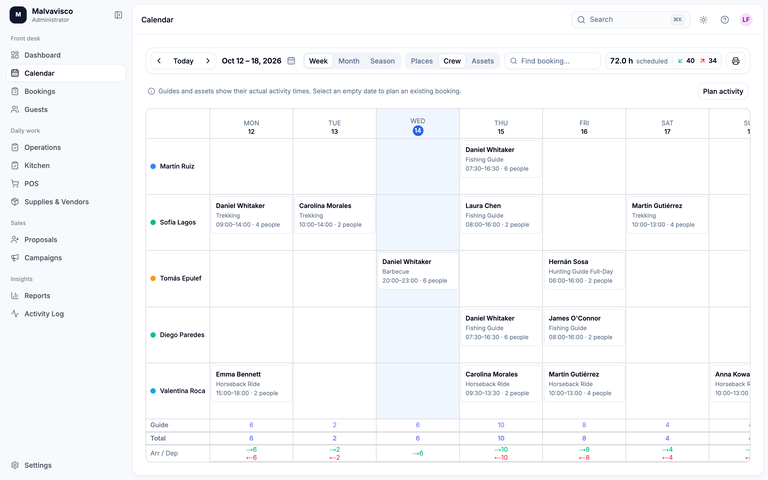Image resolution: width=768 pixels, height=480 pixels.
Task: Click the Malvavisco workspace logo
Action: click(x=18, y=15)
